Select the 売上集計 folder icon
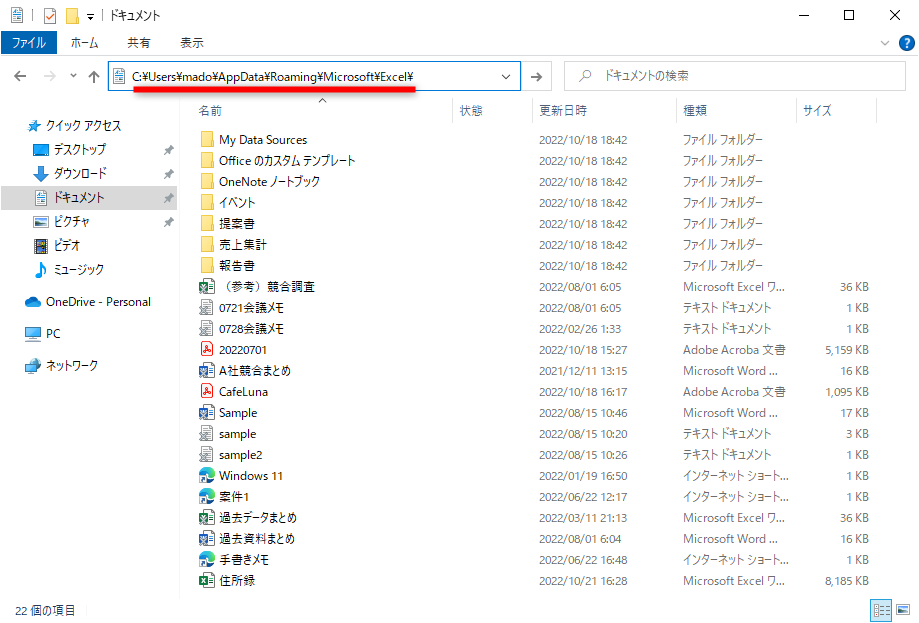This screenshot has height=623, width=919. coord(206,244)
